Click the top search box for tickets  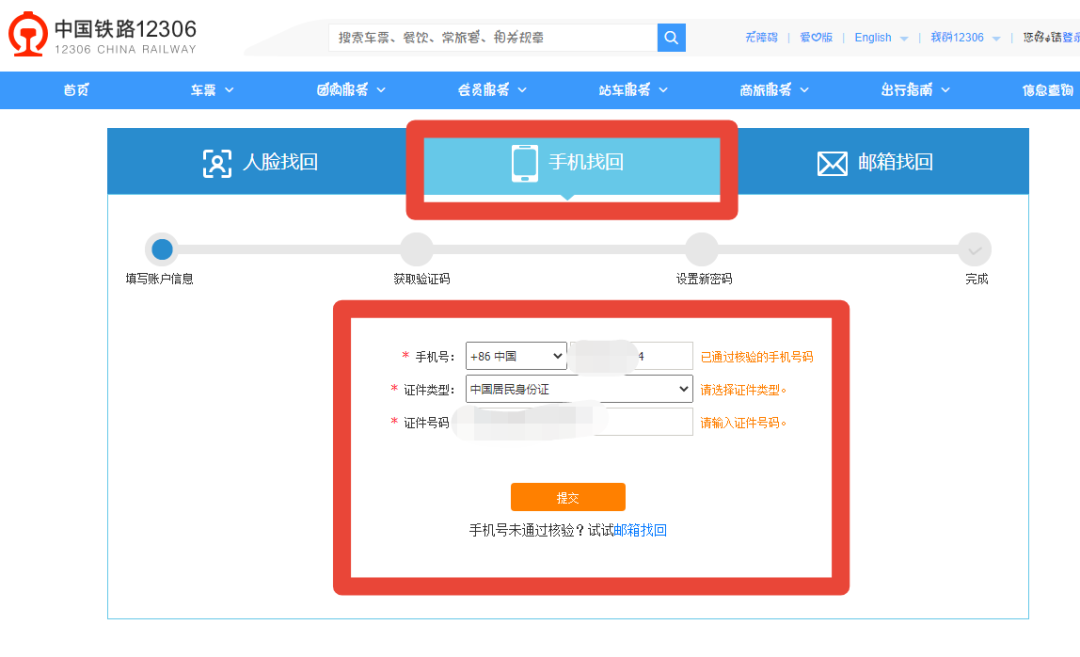[493, 38]
